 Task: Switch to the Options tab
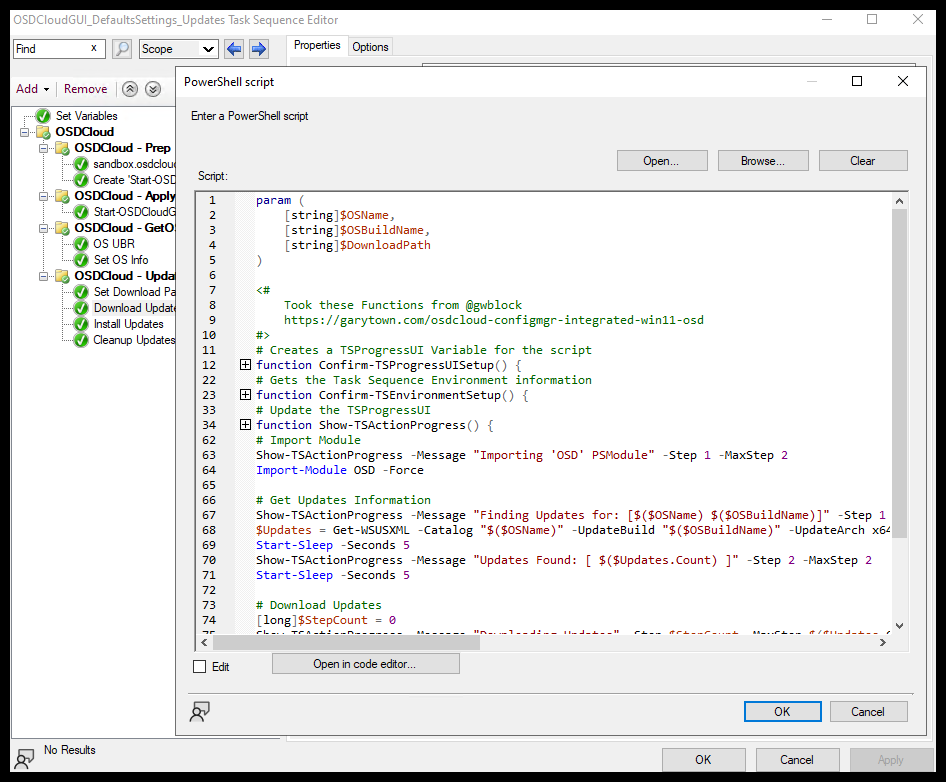point(370,45)
